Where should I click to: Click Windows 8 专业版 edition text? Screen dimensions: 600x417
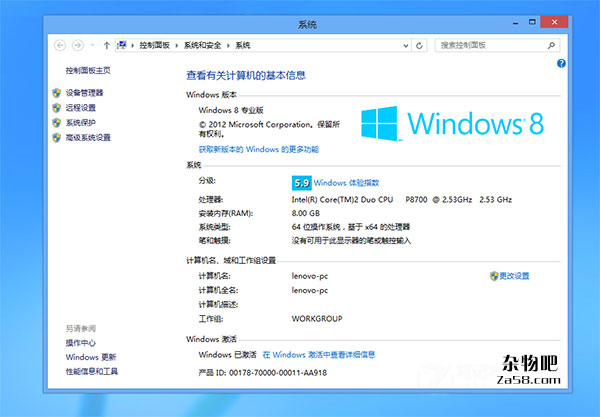pos(231,110)
